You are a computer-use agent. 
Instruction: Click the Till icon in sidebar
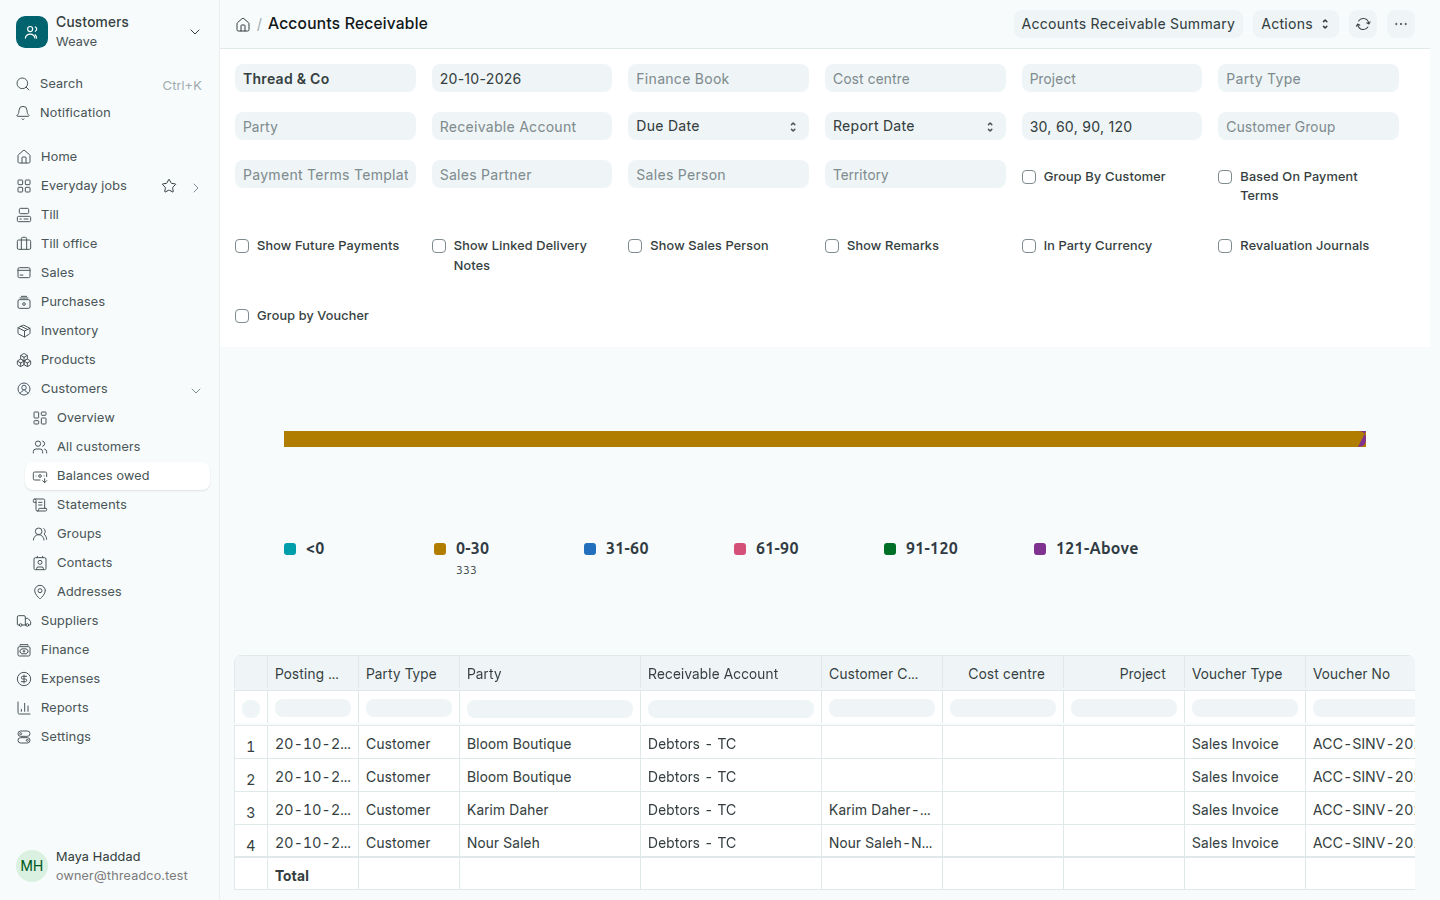coord(24,215)
